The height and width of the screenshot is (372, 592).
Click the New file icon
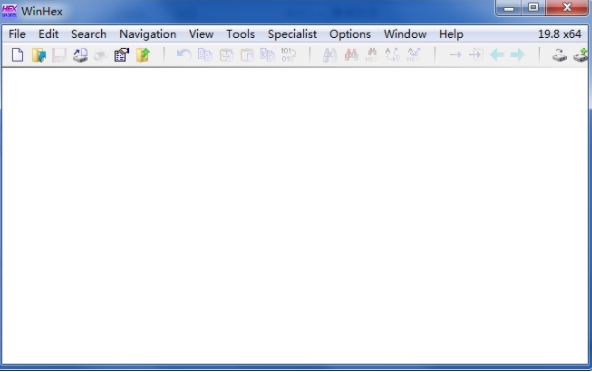pyautogui.click(x=17, y=55)
